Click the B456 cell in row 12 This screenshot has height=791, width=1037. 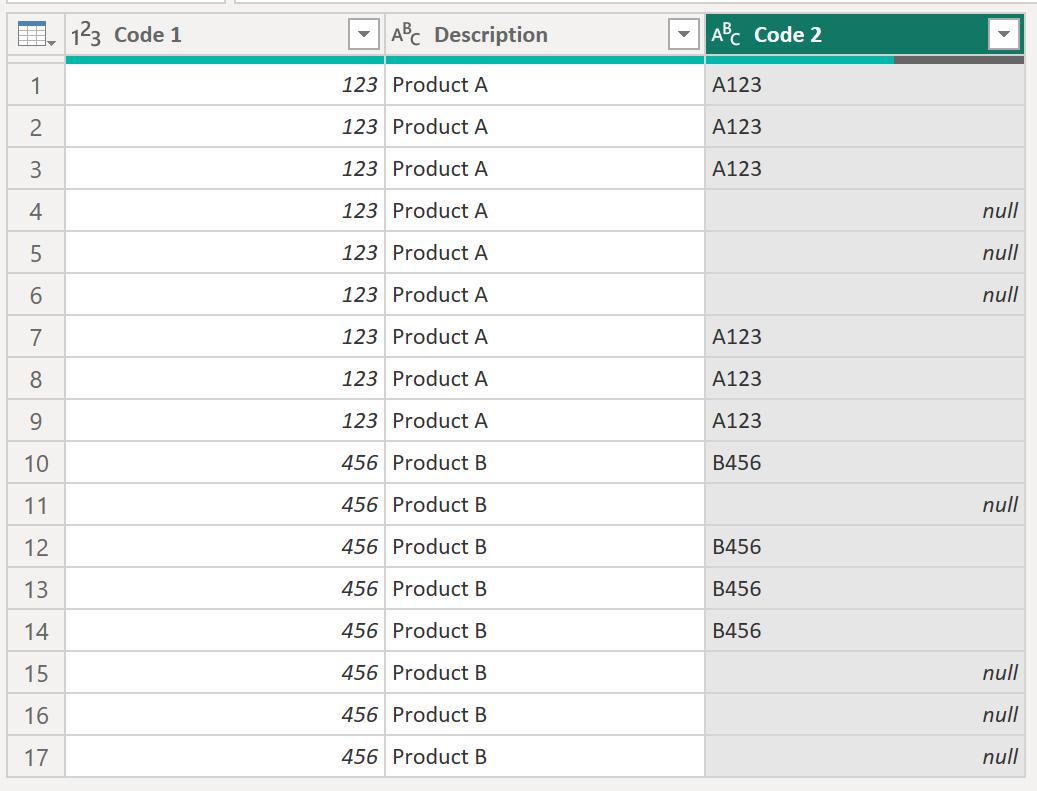pos(865,547)
